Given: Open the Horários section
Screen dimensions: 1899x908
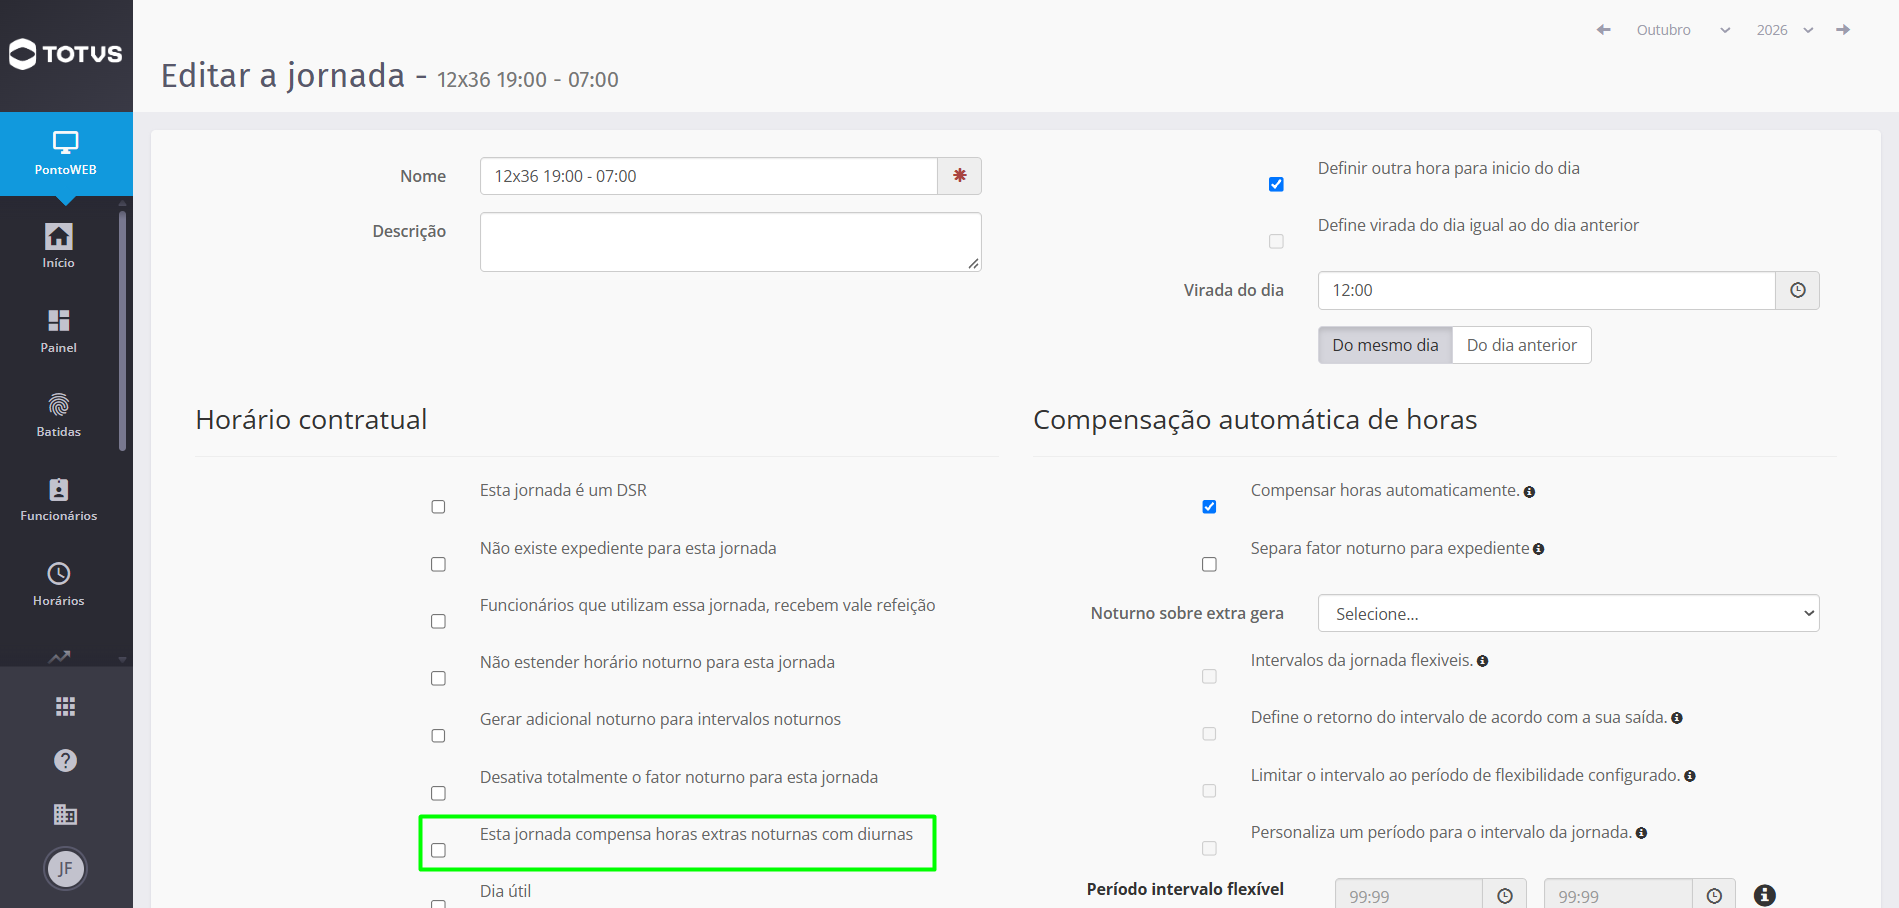Looking at the screenshot, I should [x=59, y=584].
